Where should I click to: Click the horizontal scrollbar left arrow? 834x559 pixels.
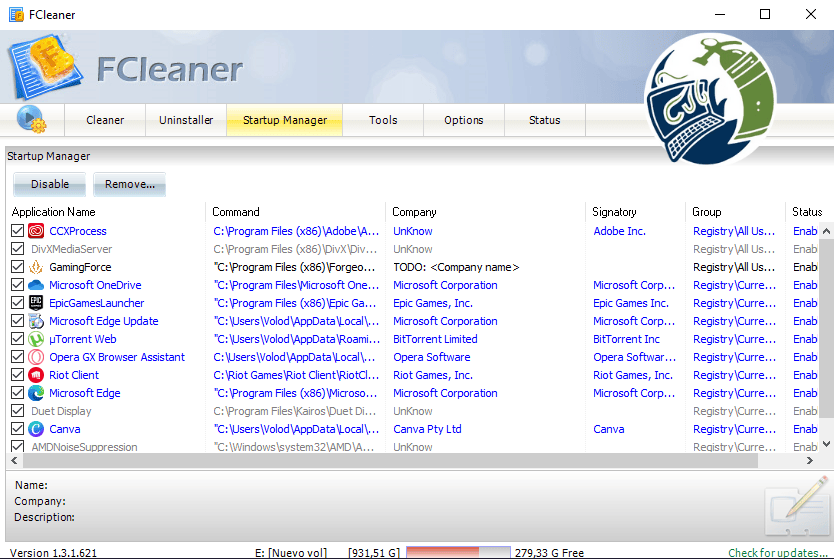14,461
